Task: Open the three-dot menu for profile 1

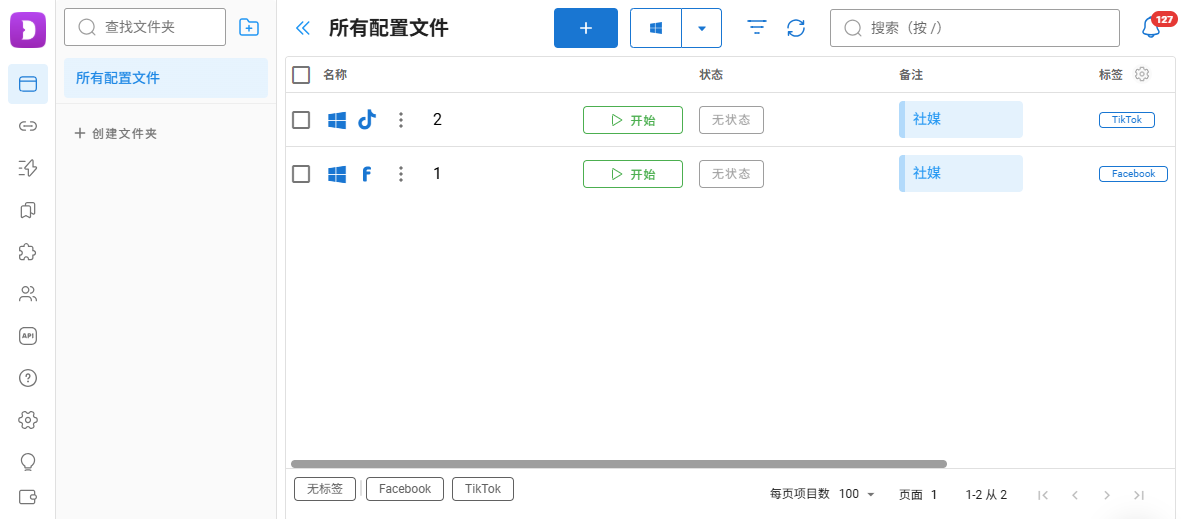Action: [x=401, y=175]
